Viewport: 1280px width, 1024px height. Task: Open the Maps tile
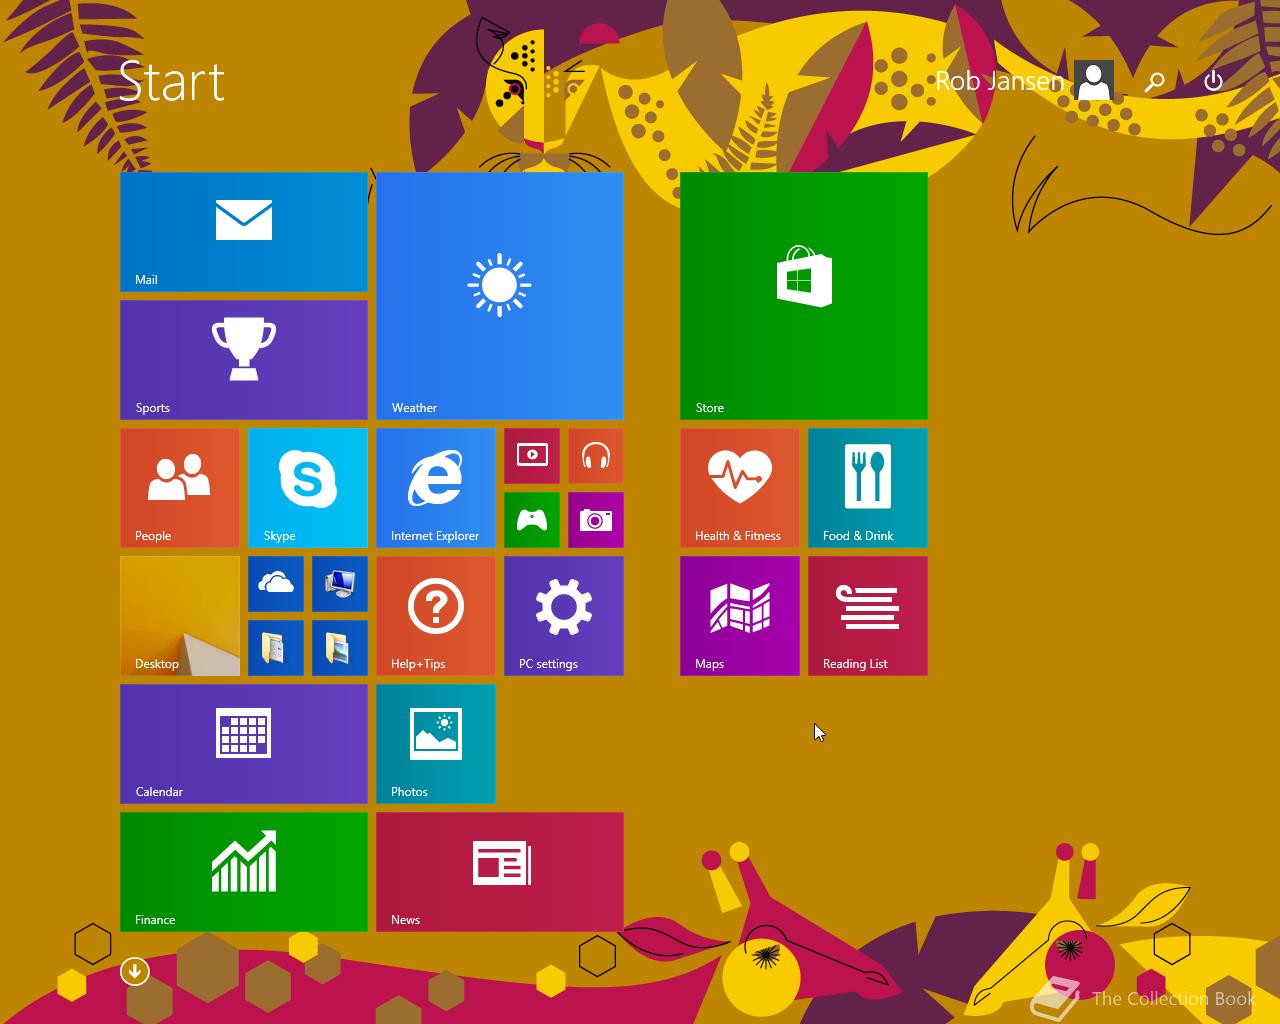[740, 616]
